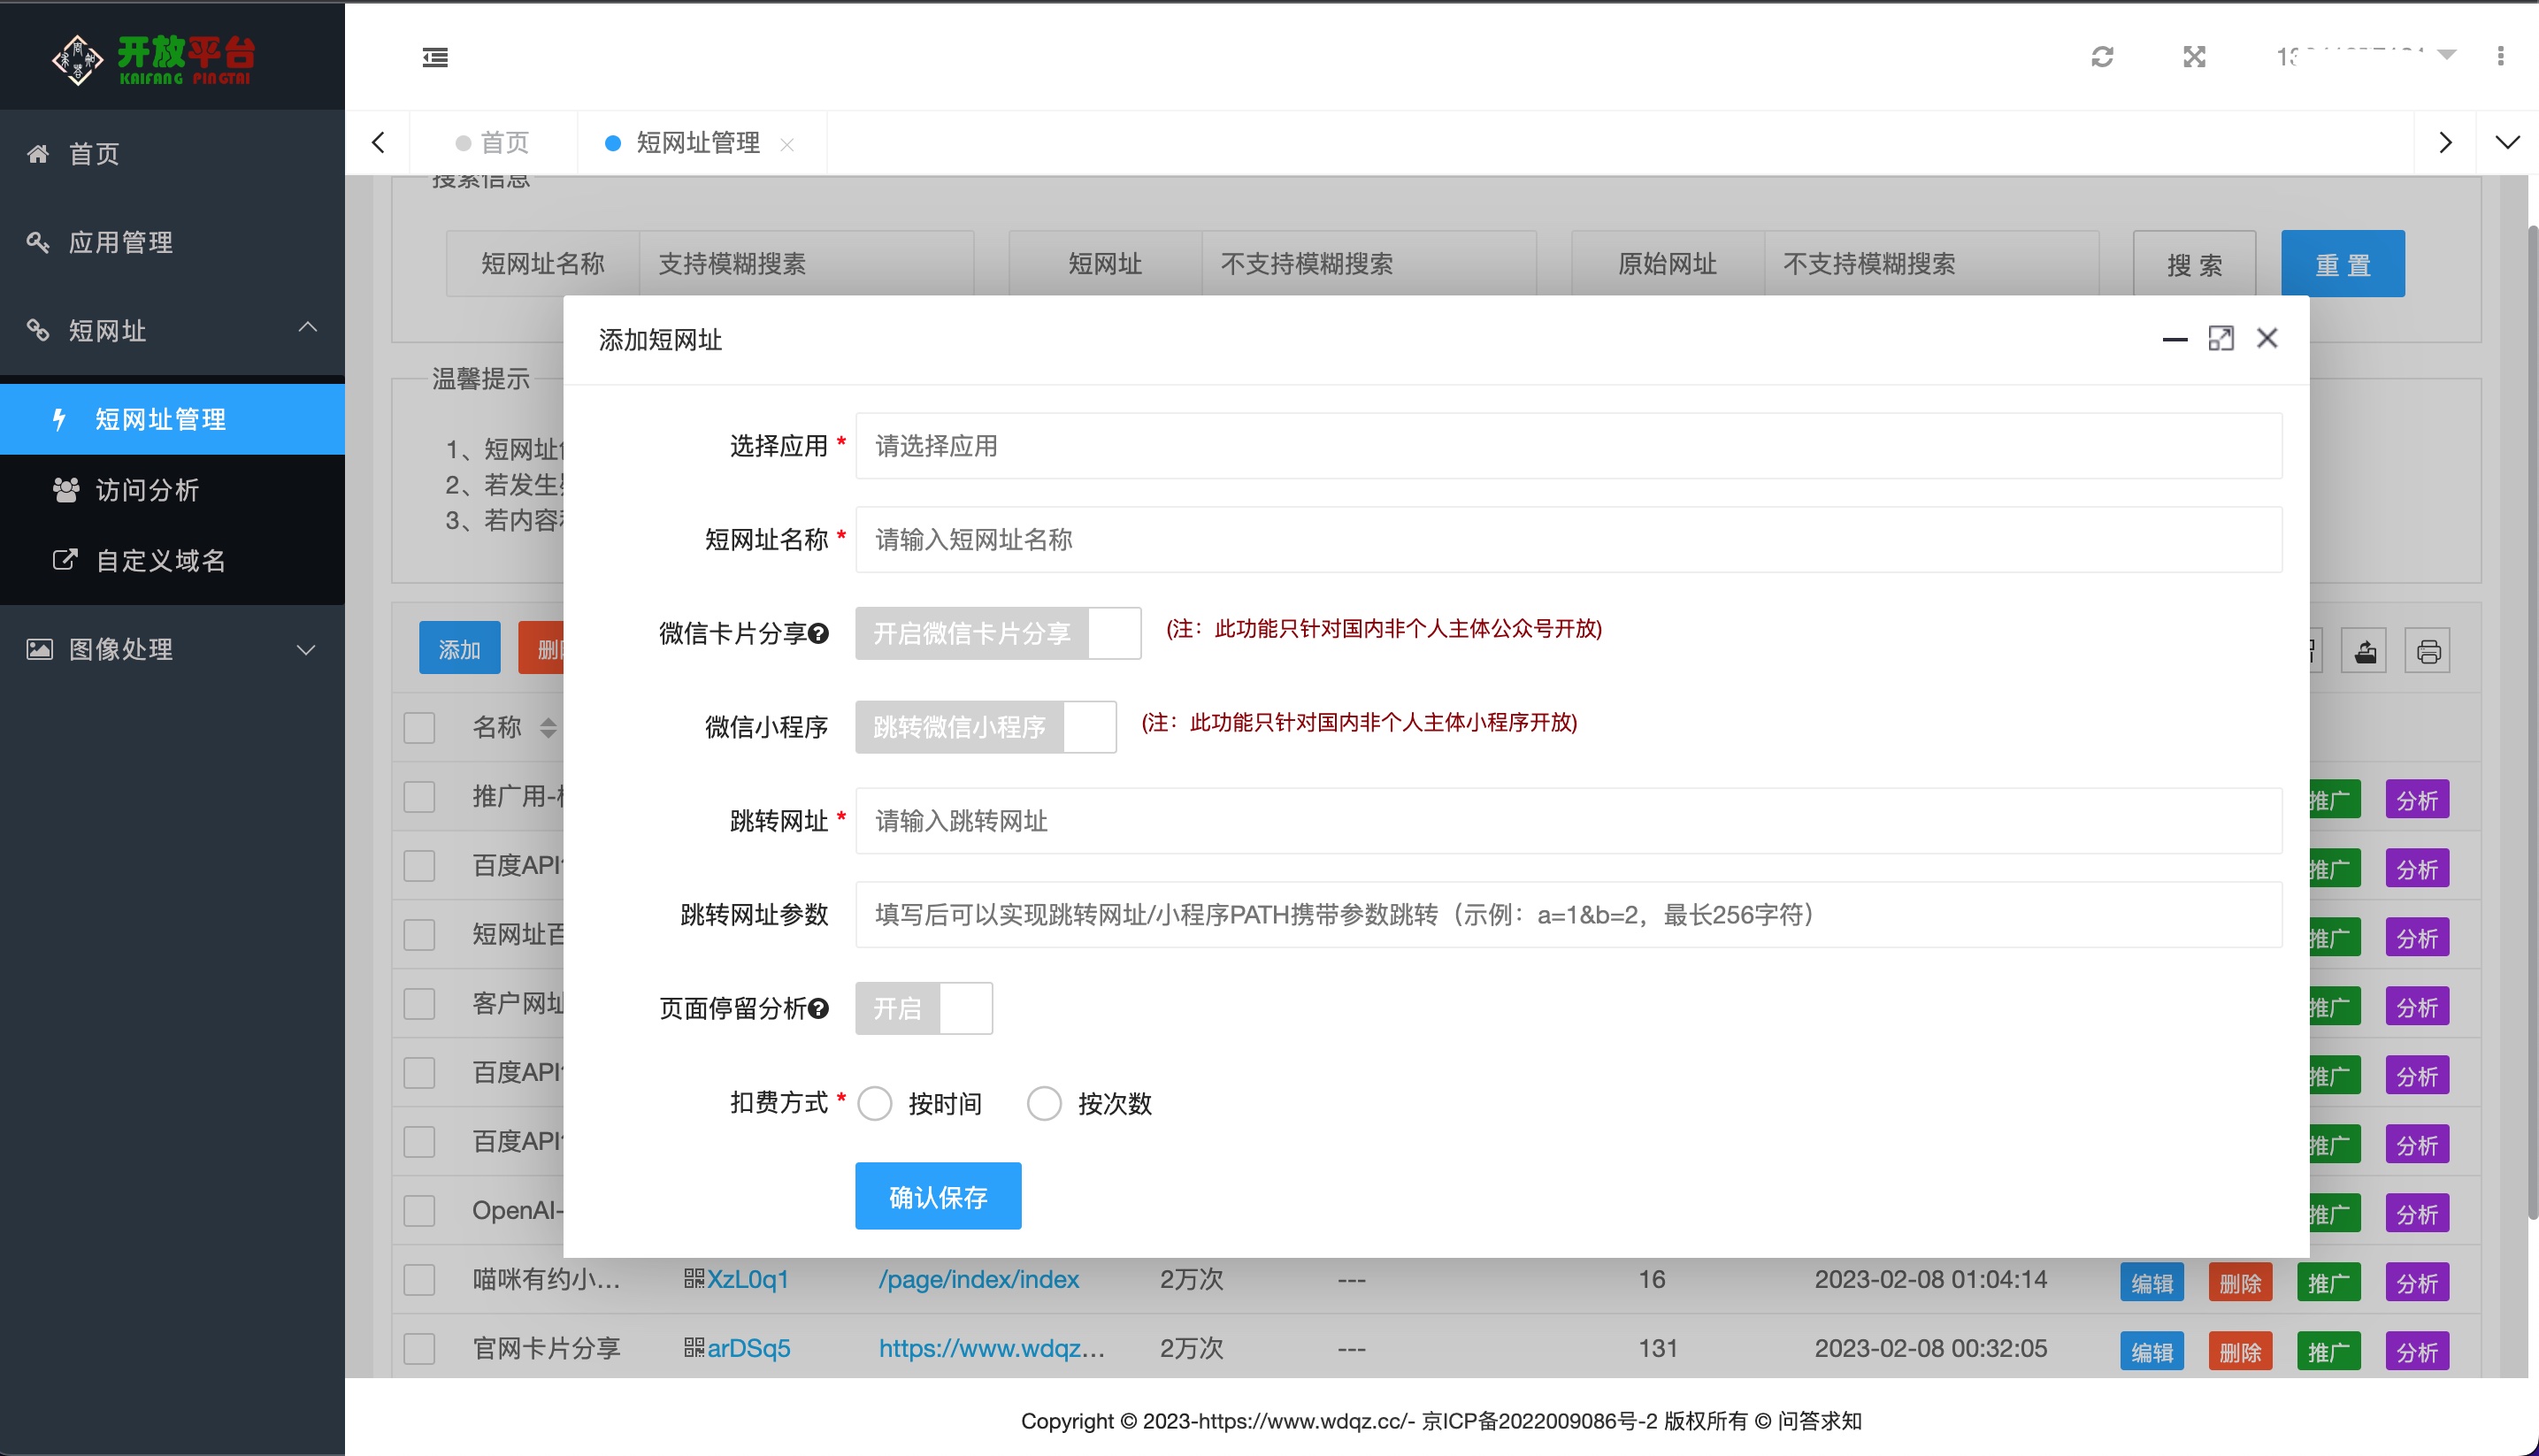Screen dimensions: 2539x1456
Task: Click the 确认保存 button
Action: tap(937, 1197)
